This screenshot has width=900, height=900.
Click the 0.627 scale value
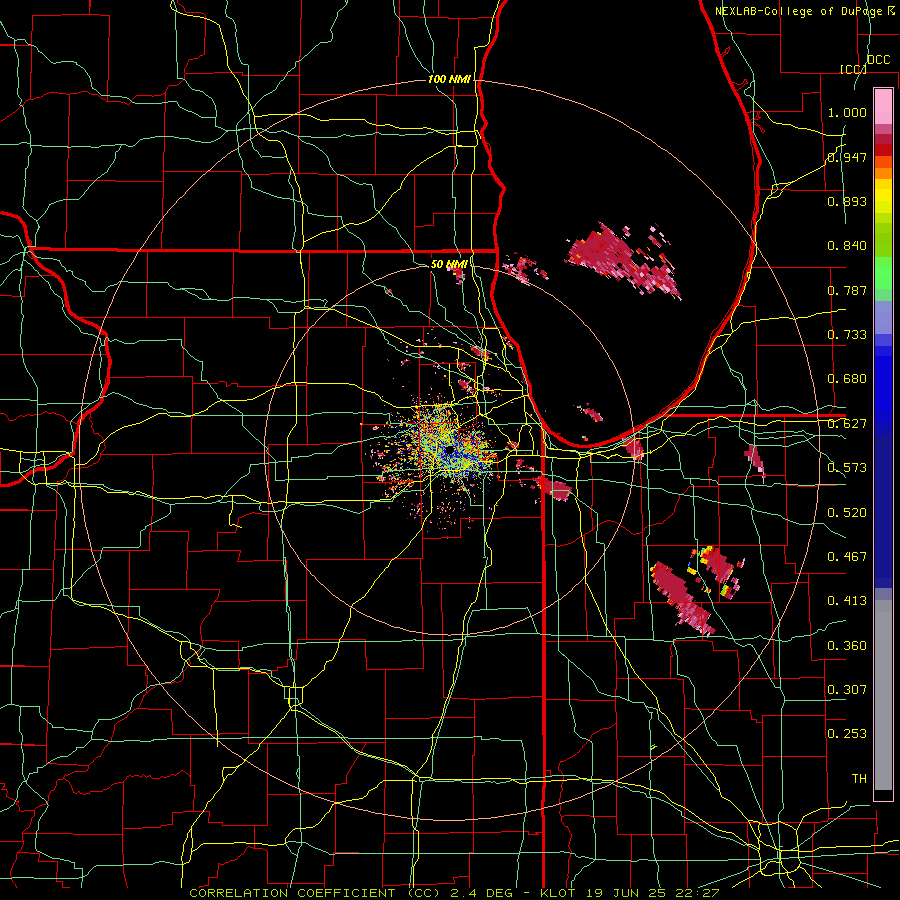(847, 424)
